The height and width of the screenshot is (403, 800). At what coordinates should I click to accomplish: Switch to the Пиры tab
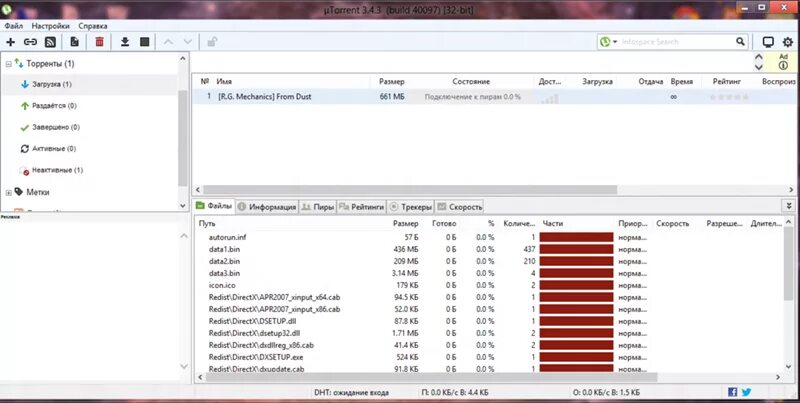317,207
